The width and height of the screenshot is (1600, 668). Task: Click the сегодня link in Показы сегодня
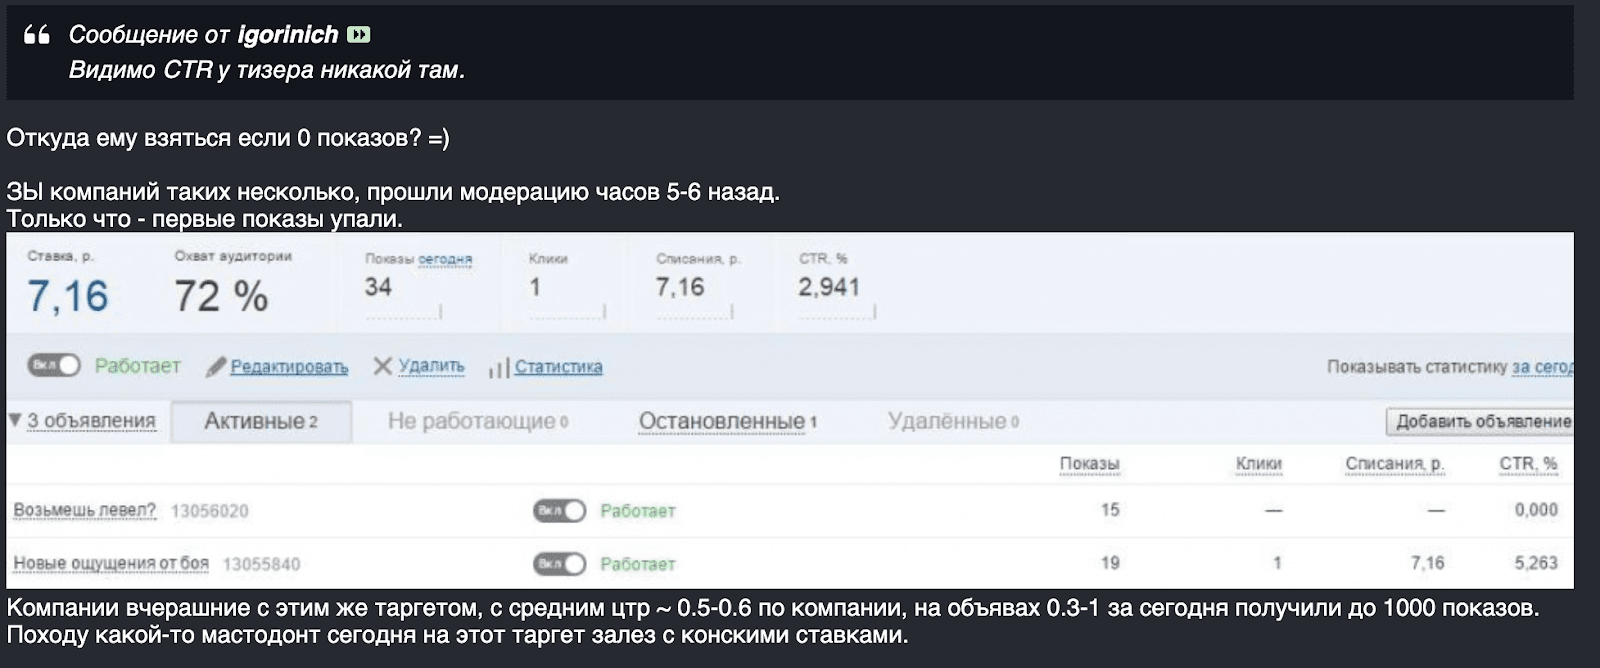[x=444, y=257]
